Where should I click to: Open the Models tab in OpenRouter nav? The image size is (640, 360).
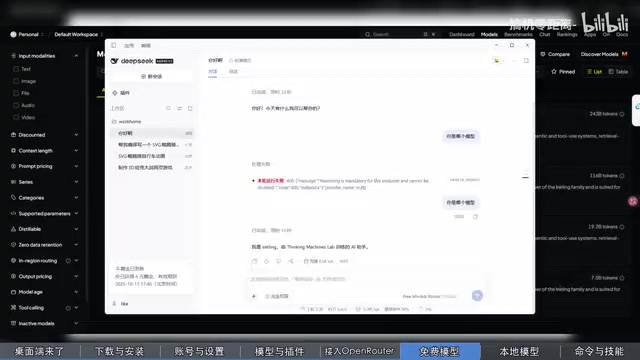489,35
